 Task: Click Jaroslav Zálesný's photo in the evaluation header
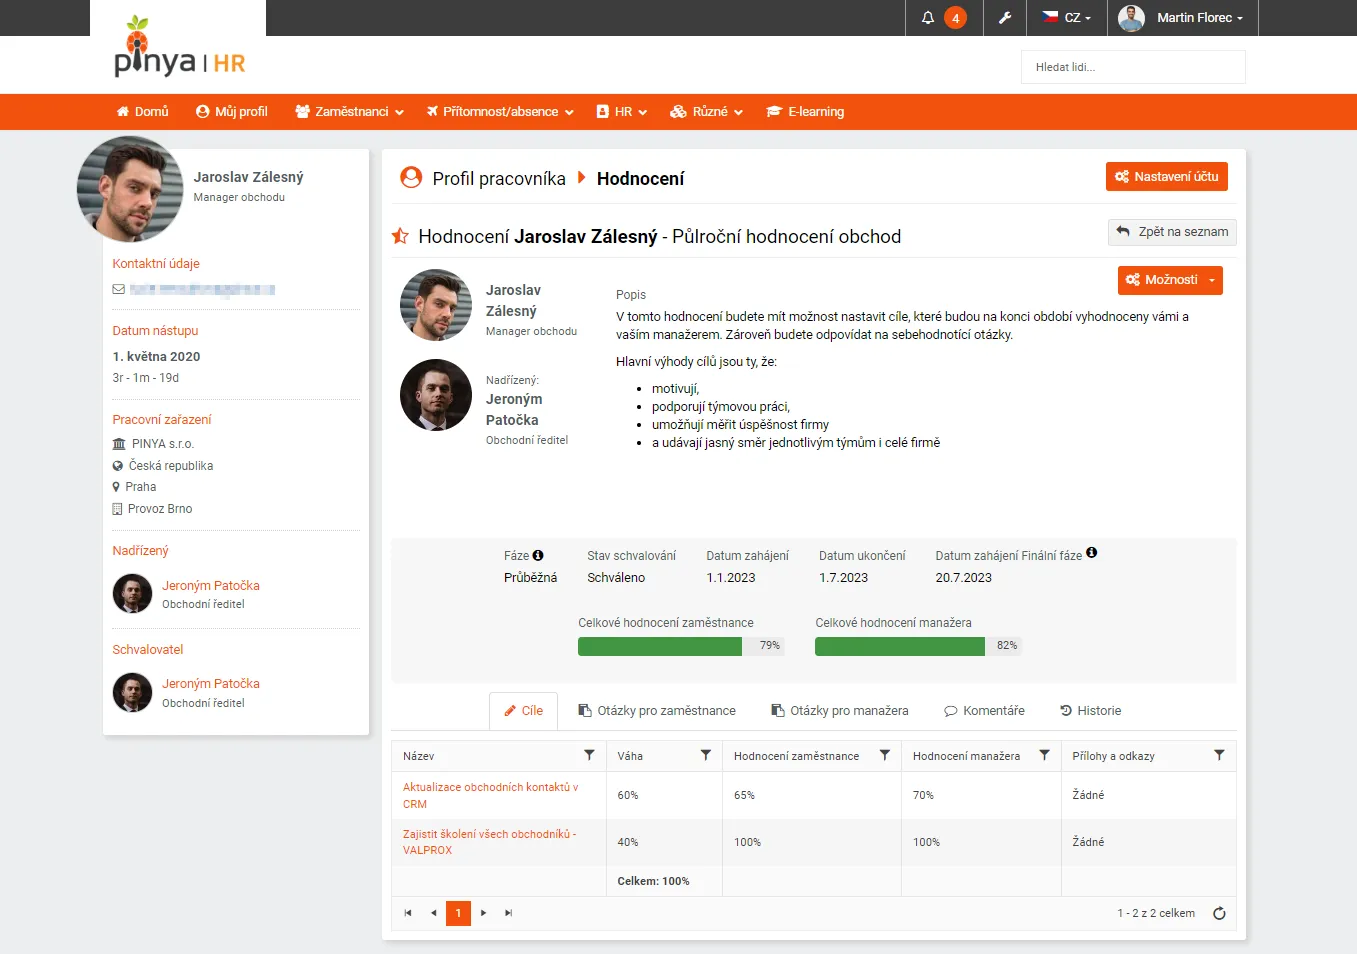(436, 305)
